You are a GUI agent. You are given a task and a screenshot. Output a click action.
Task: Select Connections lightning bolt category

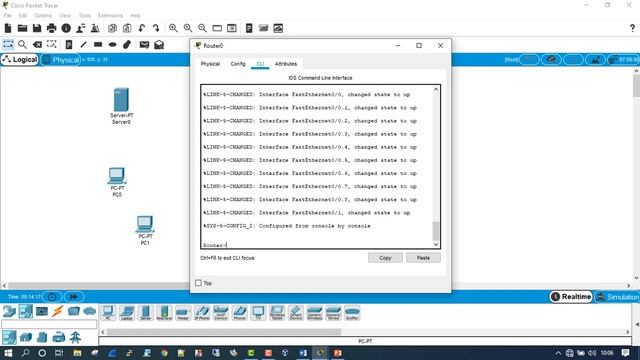pyautogui.click(x=58, y=311)
